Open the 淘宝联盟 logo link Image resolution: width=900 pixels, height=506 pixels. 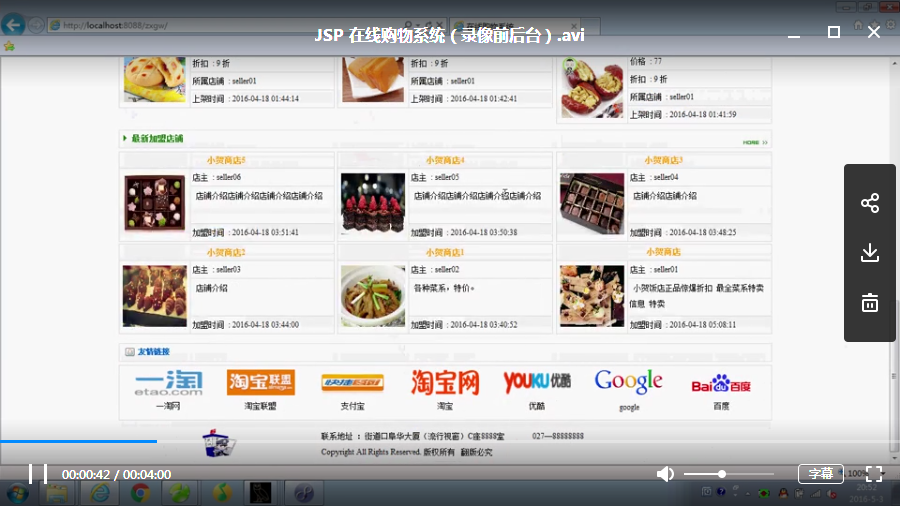[x=261, y=382]
